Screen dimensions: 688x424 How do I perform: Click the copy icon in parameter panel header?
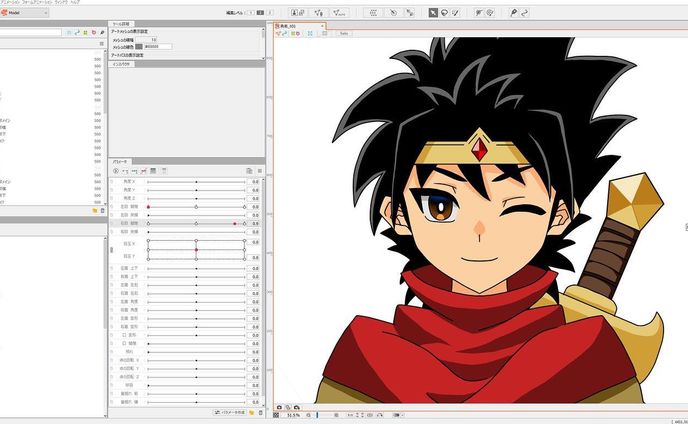pyautogui.click(x=249, y=171)
